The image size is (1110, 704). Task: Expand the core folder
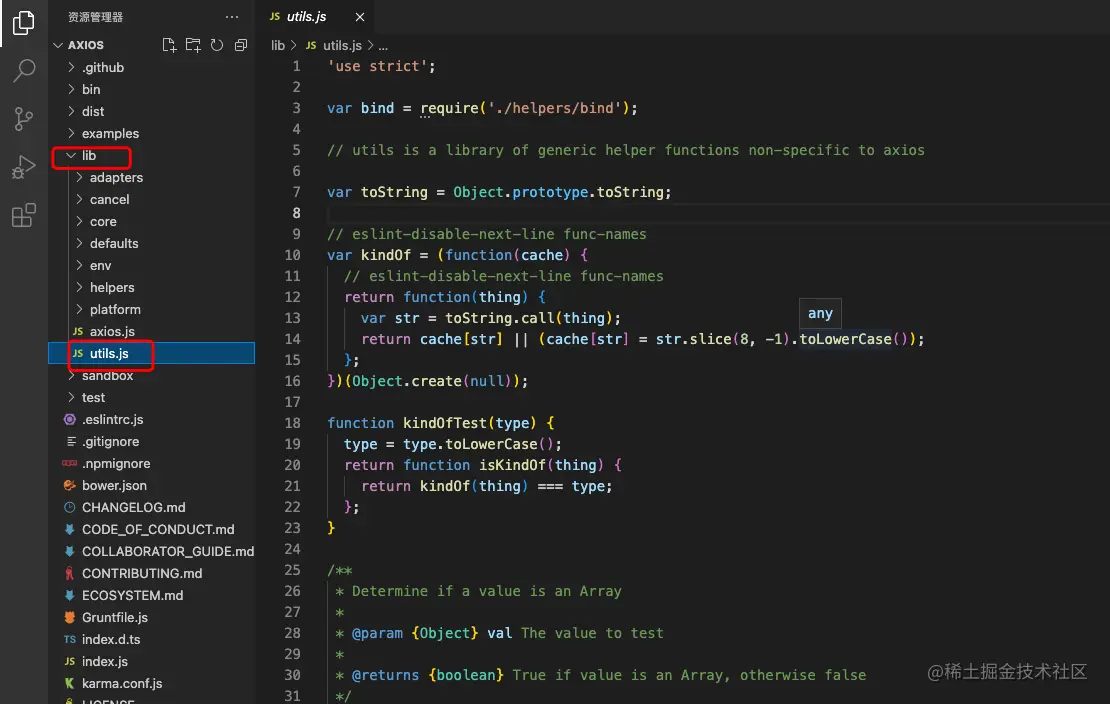coord(151,221)
